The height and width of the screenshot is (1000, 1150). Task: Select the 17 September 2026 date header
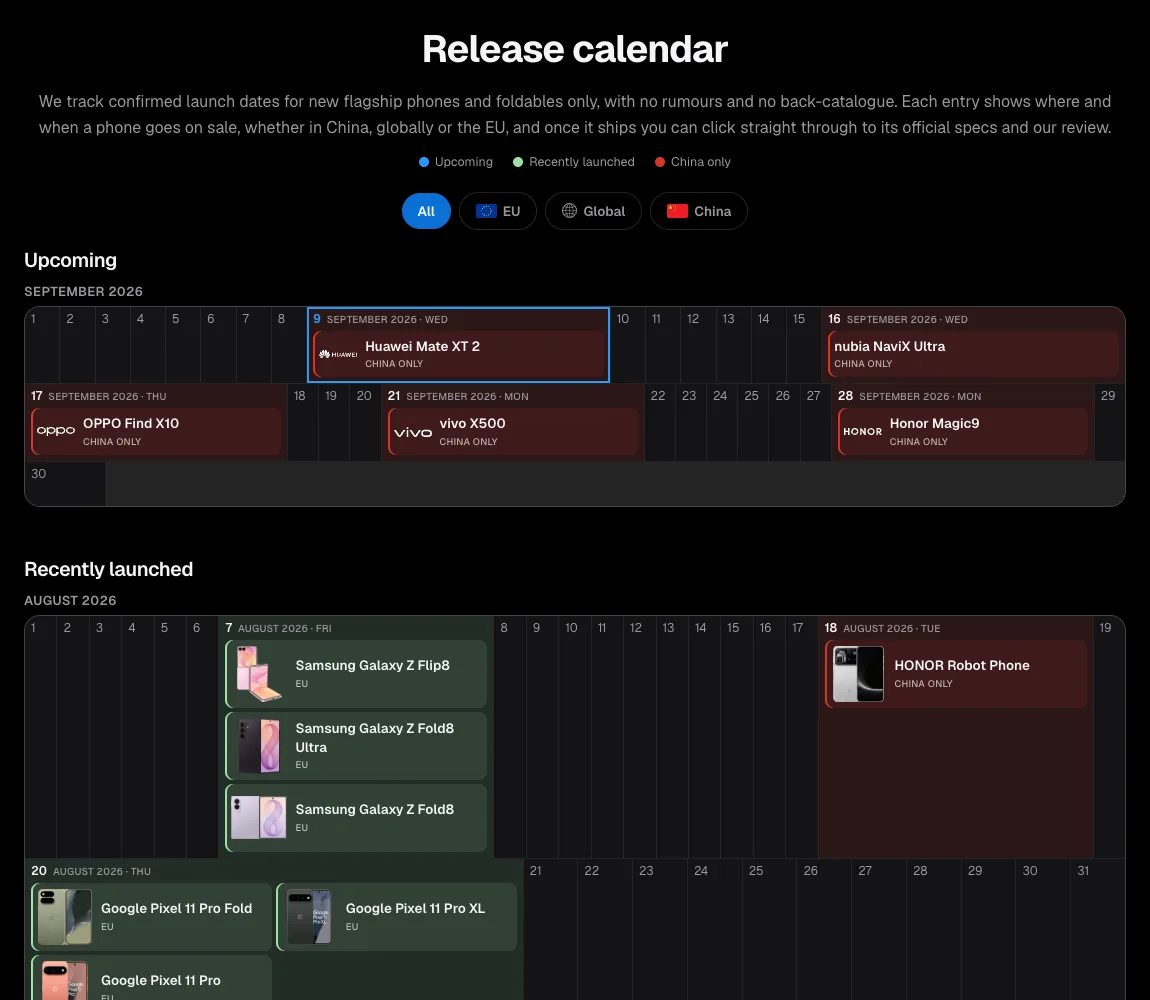99,396
